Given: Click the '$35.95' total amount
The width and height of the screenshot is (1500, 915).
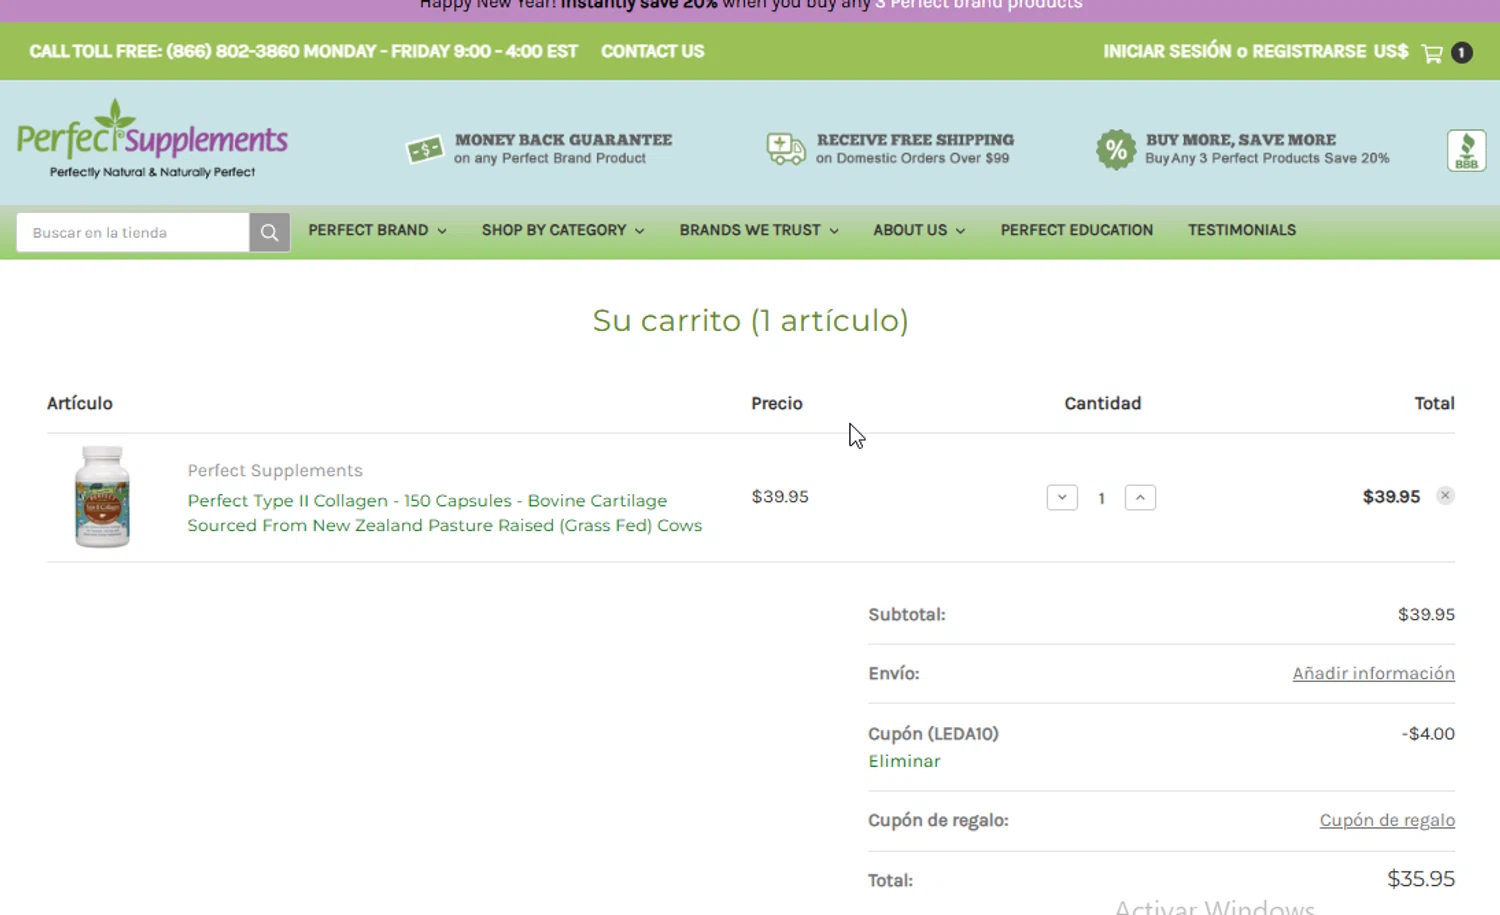Looking at the screenshot, I should click(1420, 879).
